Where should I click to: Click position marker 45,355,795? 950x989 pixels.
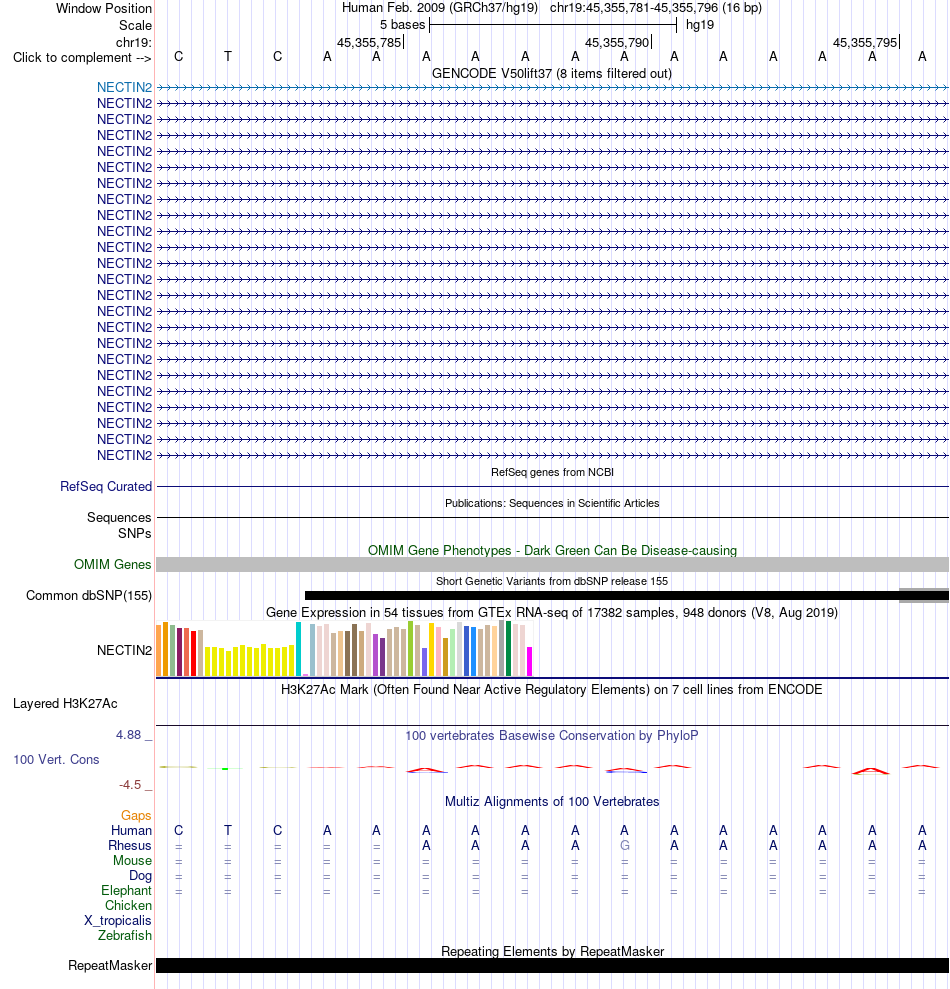(x=865, y=42)
